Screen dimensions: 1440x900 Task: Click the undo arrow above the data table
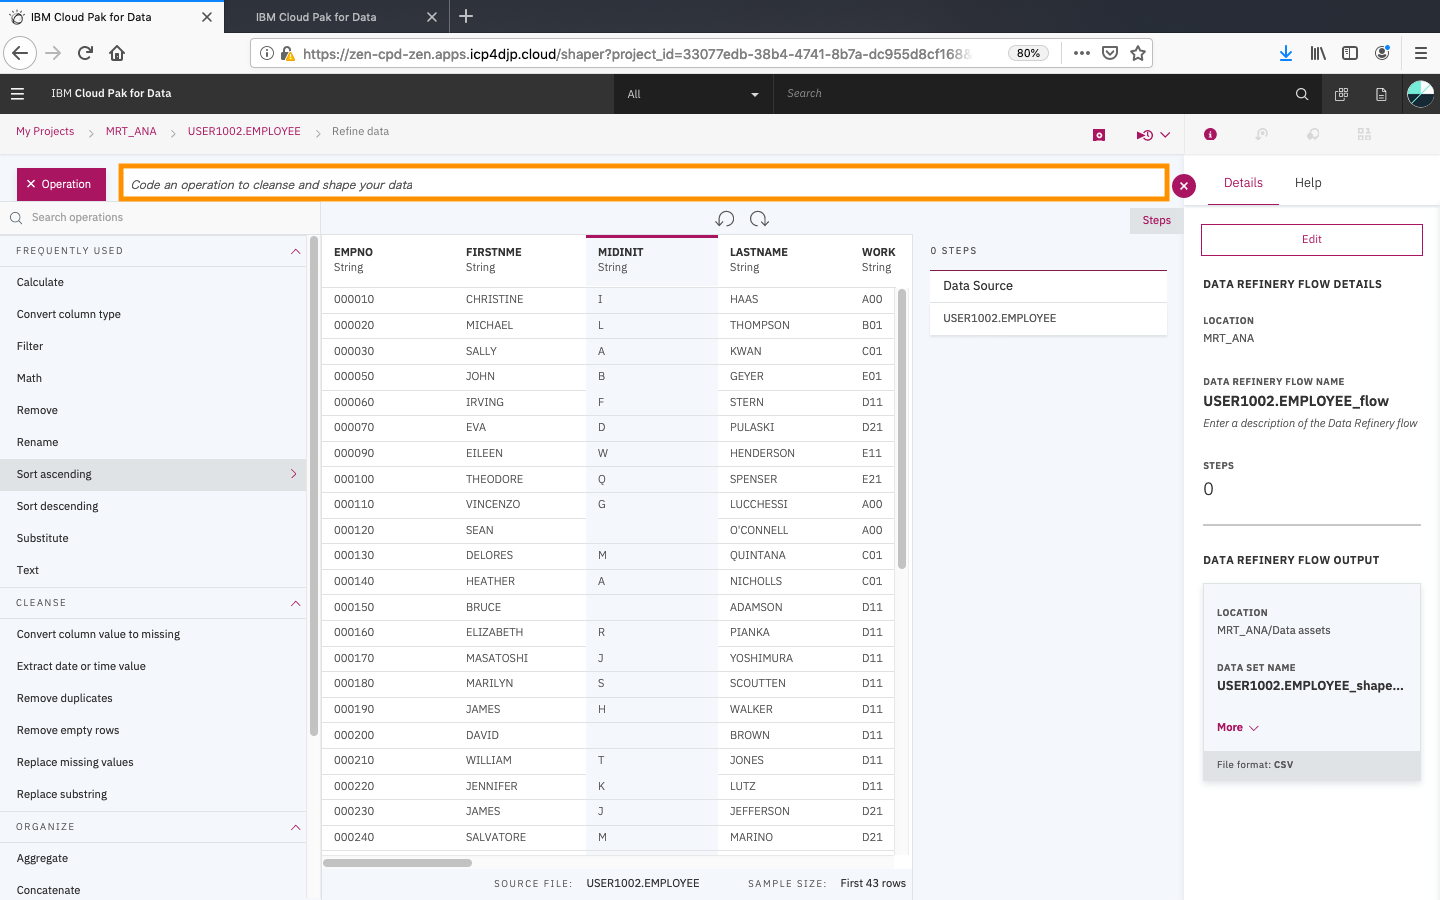725,219
